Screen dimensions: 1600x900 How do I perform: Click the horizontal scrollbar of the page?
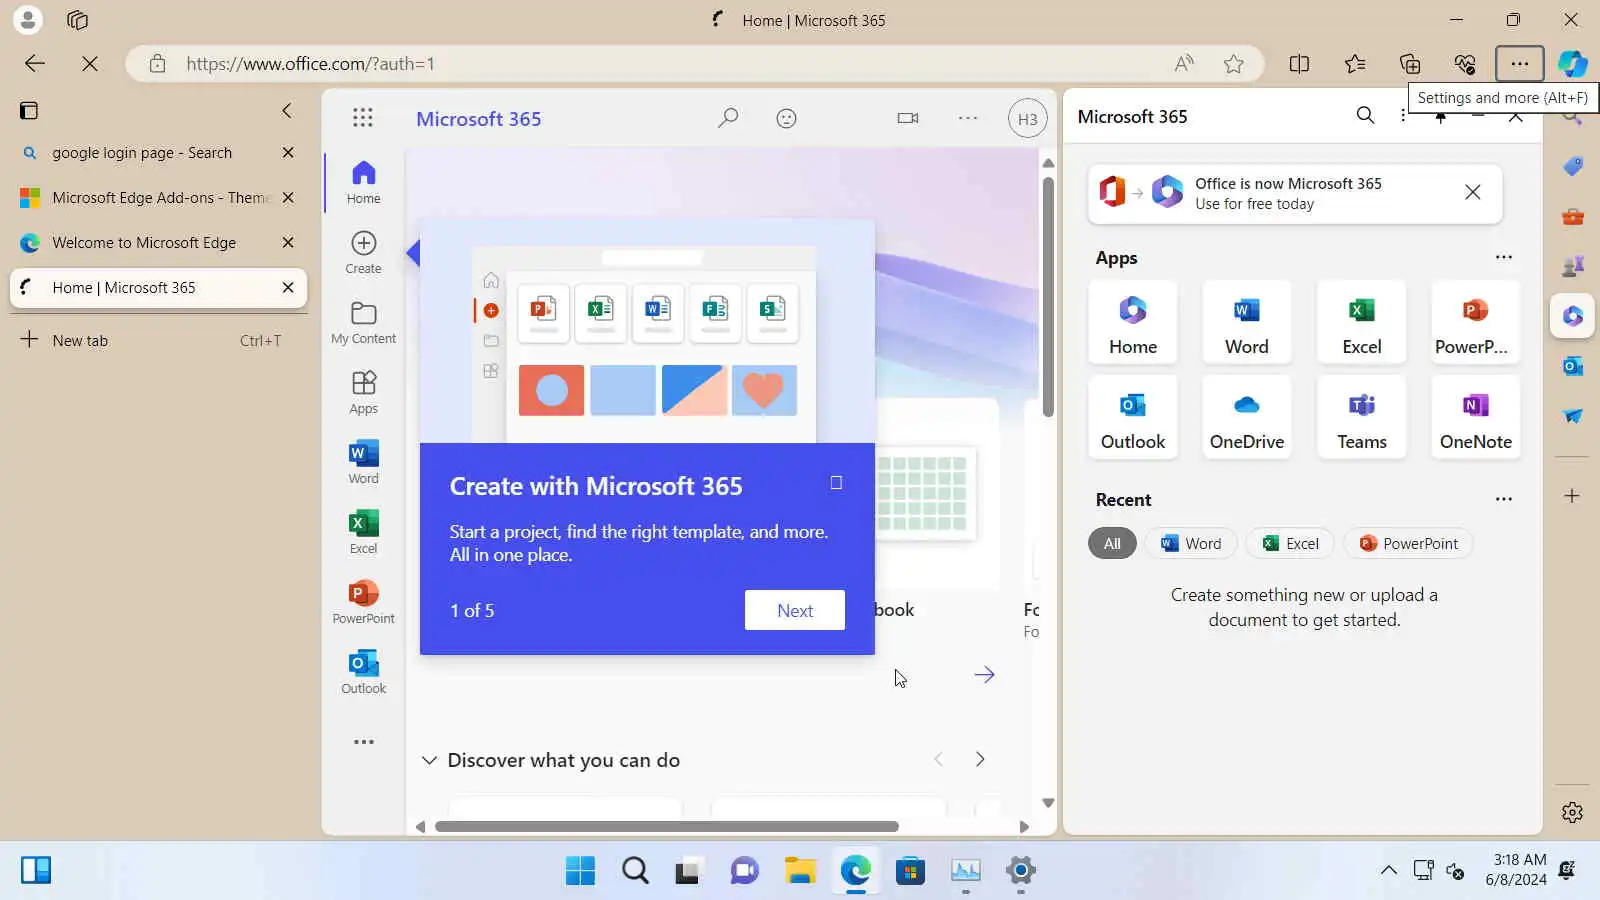tap(667, 827)
